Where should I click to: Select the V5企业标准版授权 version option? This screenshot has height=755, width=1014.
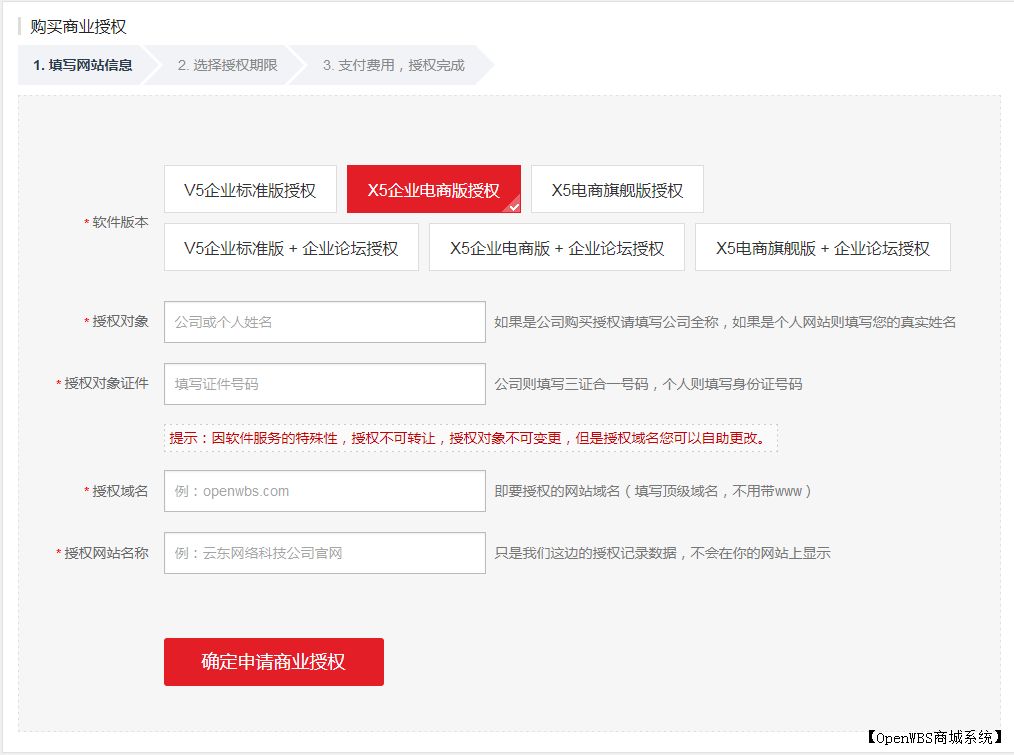pyautogui.click(x=250, y=188)
